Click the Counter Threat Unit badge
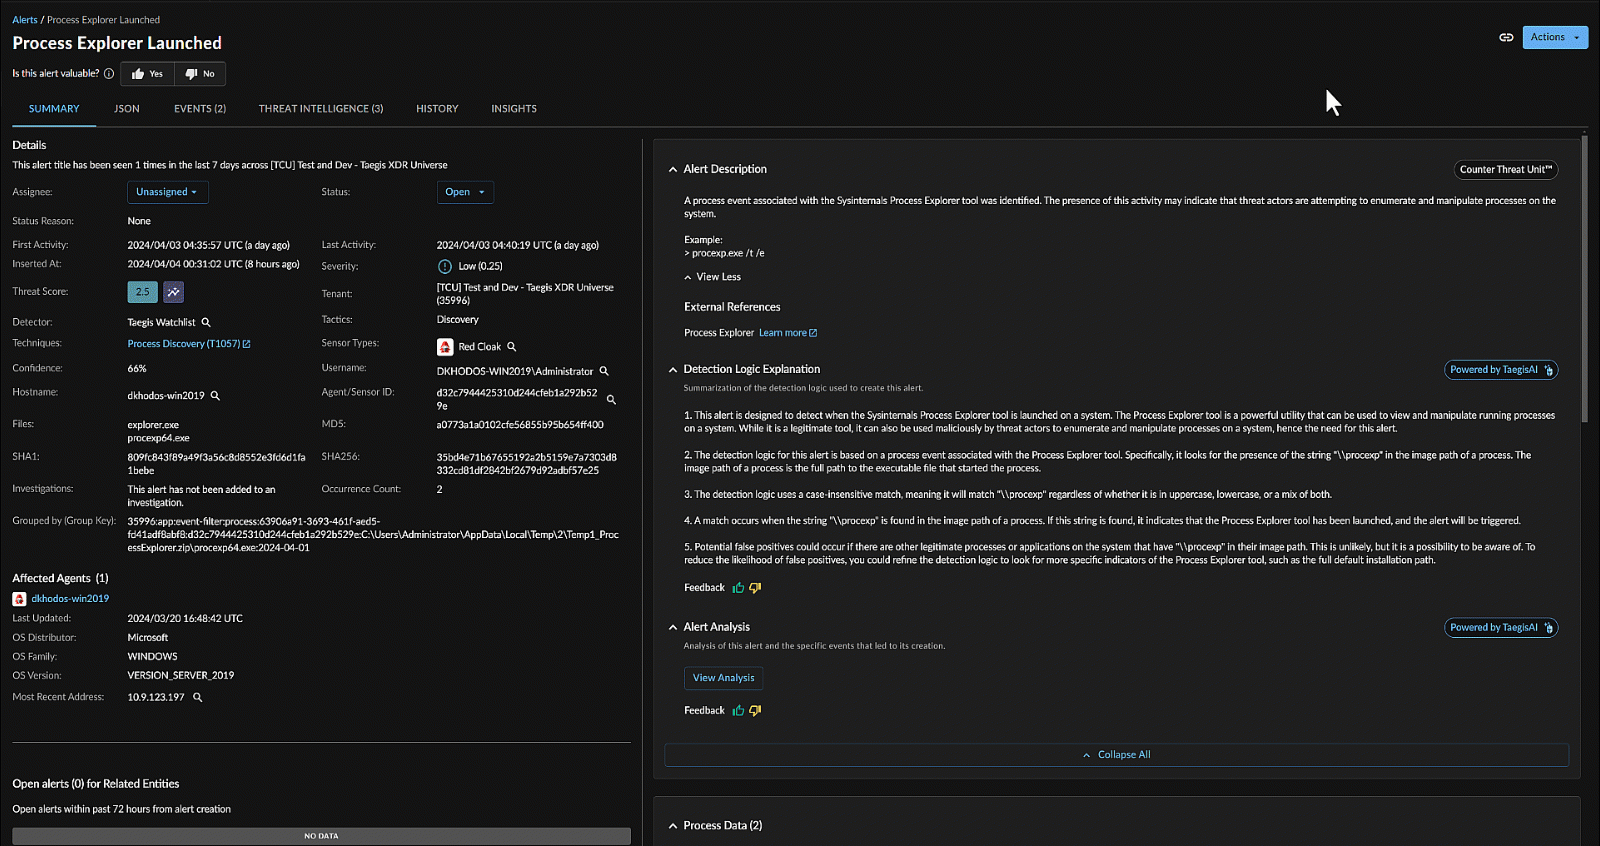 [x=1506, y=170]
